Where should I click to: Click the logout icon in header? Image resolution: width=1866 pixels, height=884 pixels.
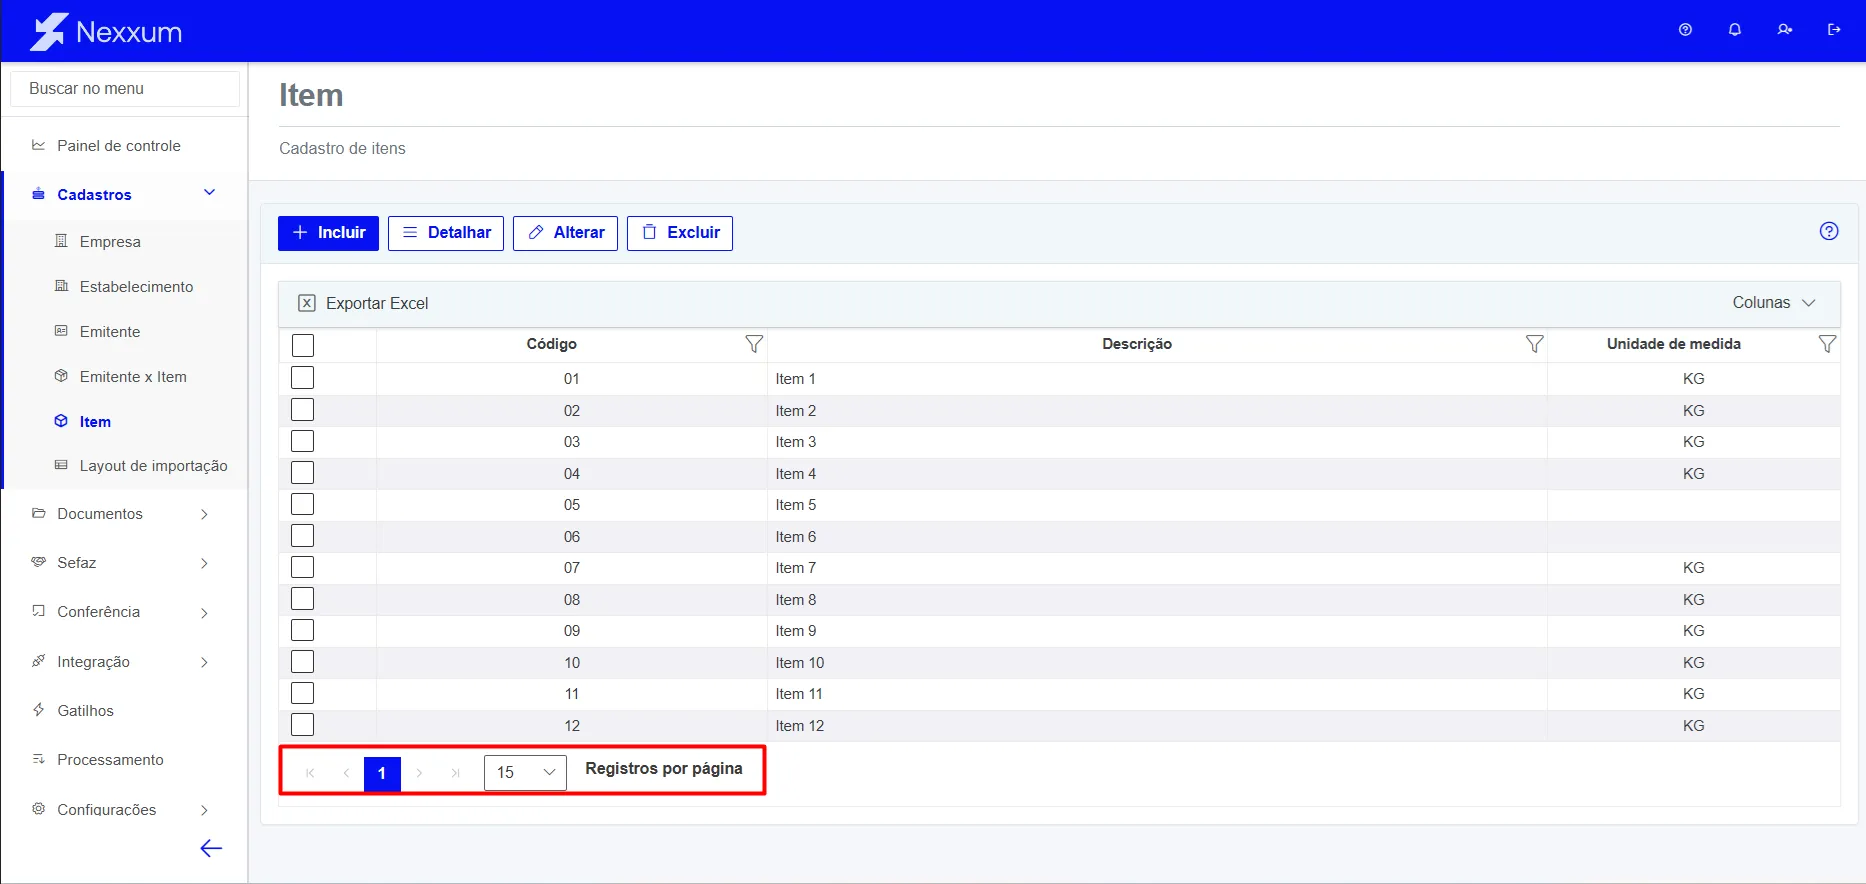coord(1834,30)
